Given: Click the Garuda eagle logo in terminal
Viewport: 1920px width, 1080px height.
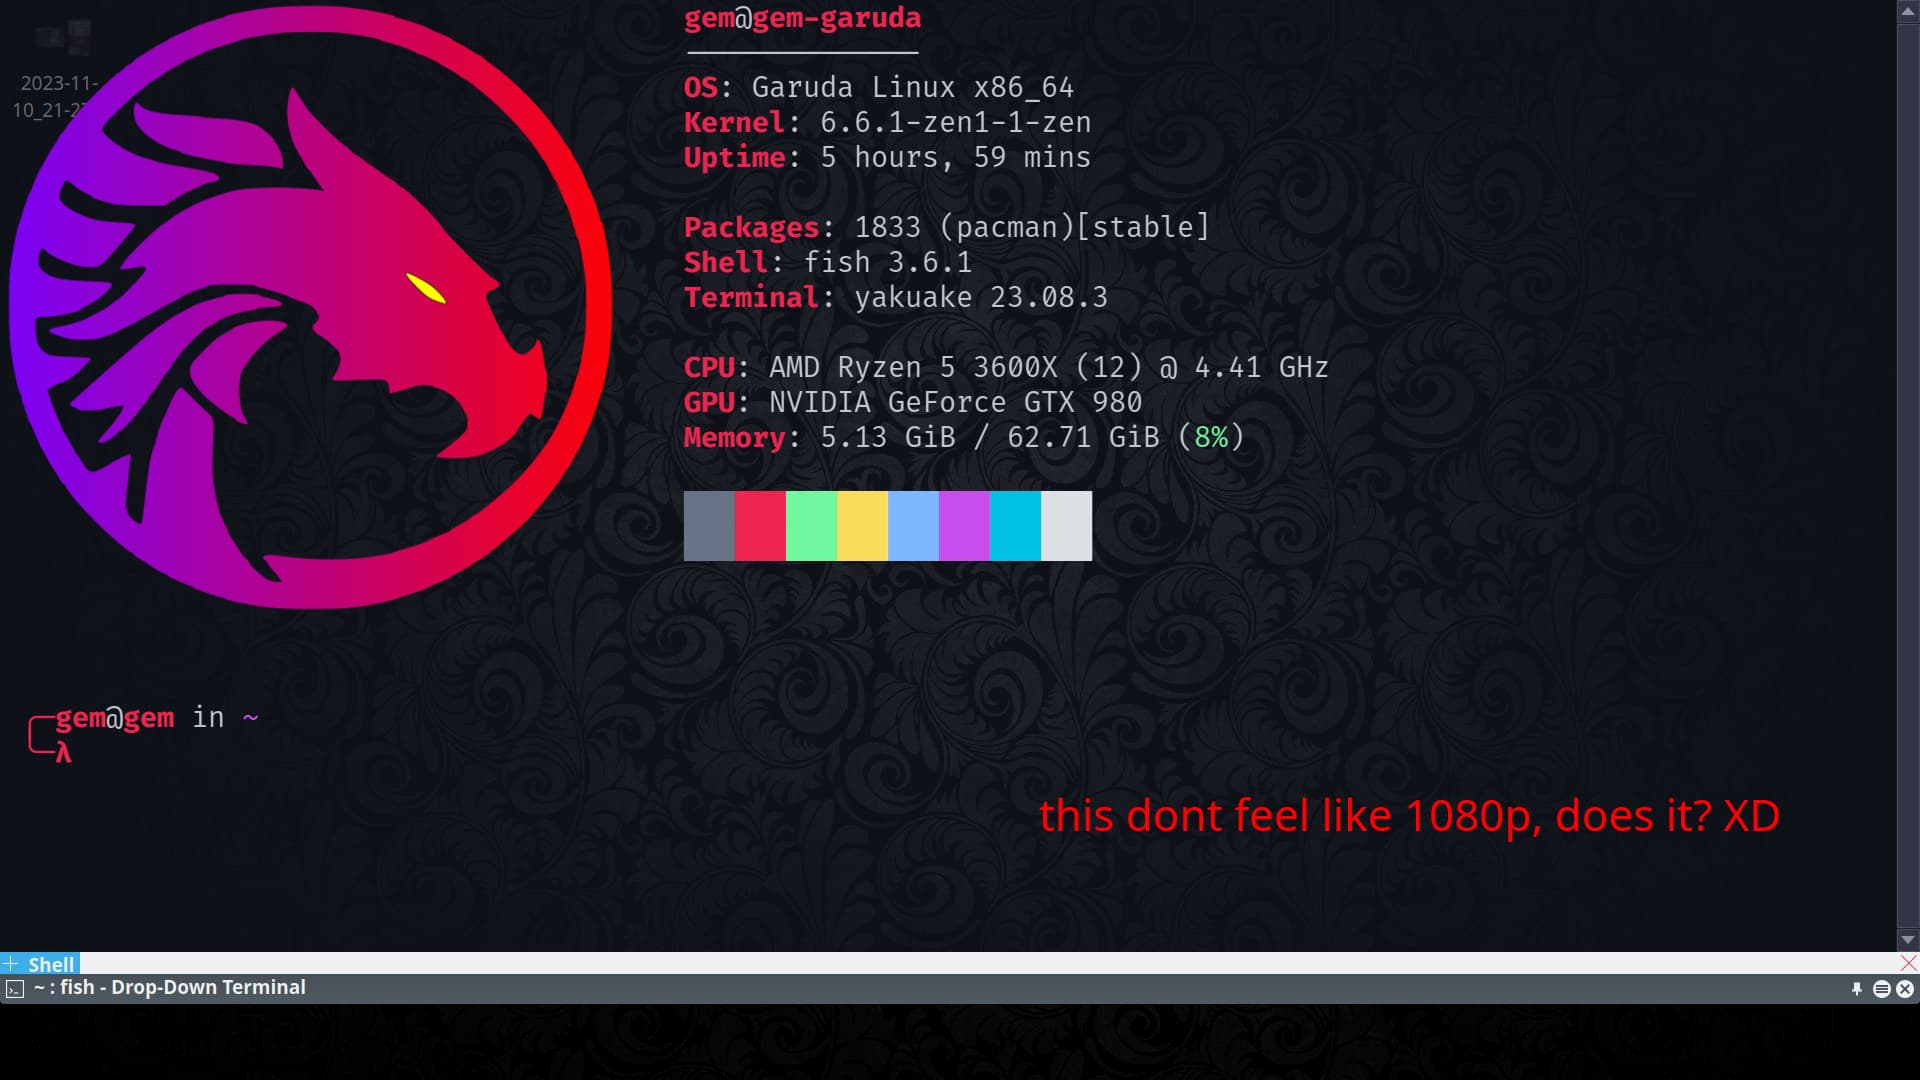Looking at the screenshot, I should point(310,307).
